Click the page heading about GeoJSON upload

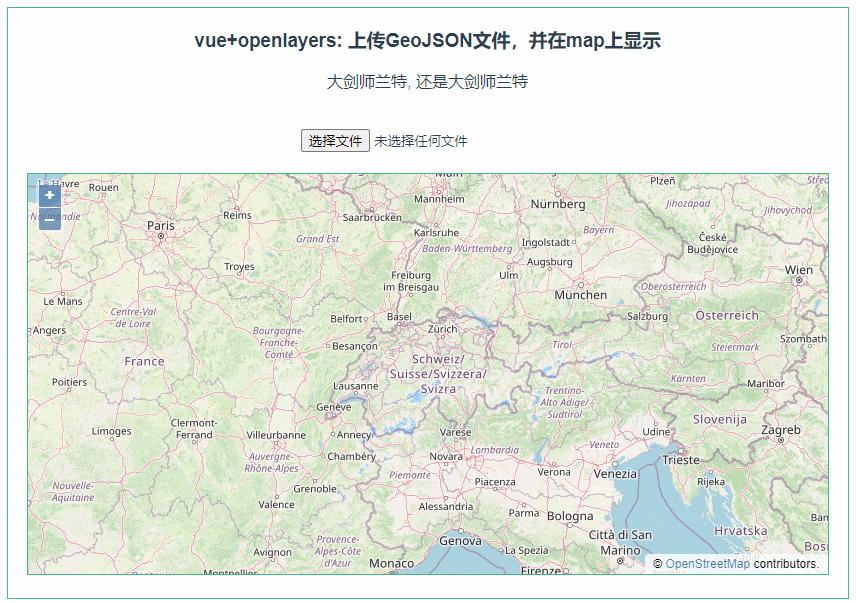click(x=427, y=40)
